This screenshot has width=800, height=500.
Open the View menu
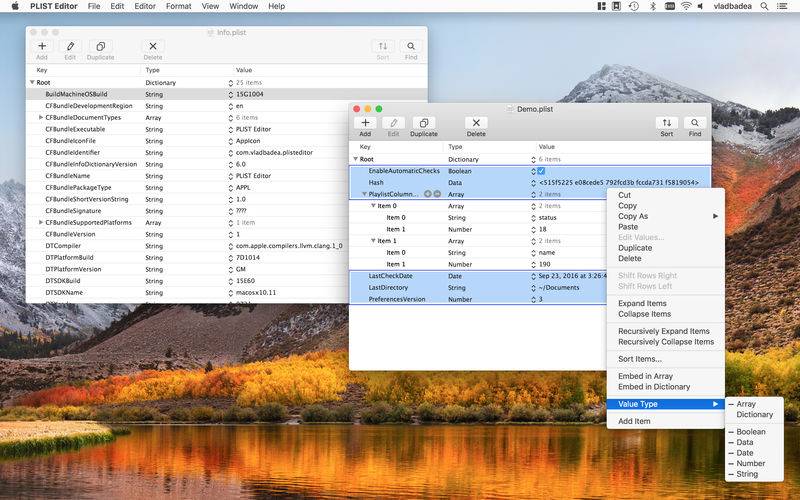coord(210,6)
